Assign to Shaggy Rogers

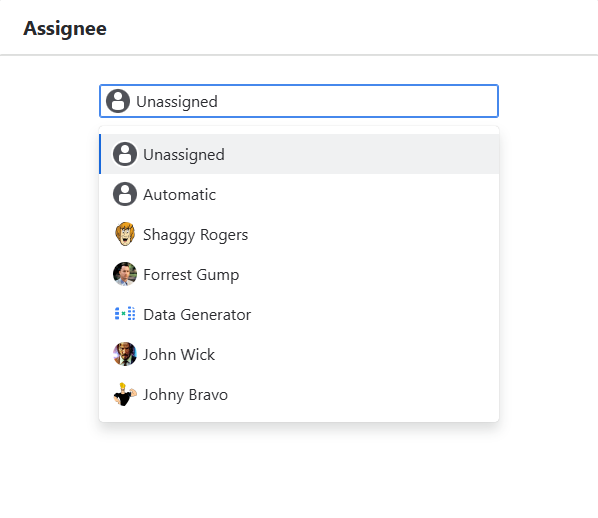(299, 234)
